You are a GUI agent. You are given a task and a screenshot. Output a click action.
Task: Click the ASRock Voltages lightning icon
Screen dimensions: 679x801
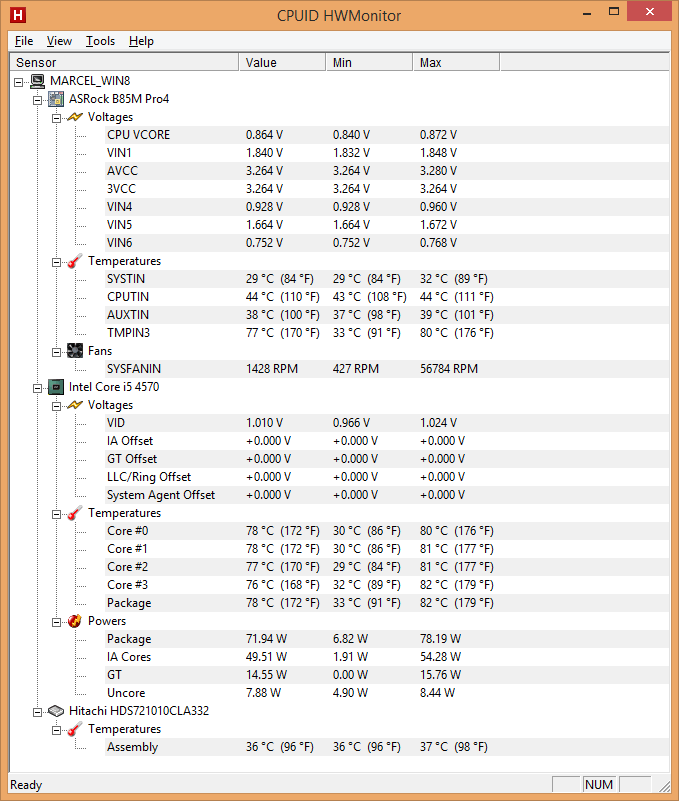pyautogui.click(x=75, y=117)
